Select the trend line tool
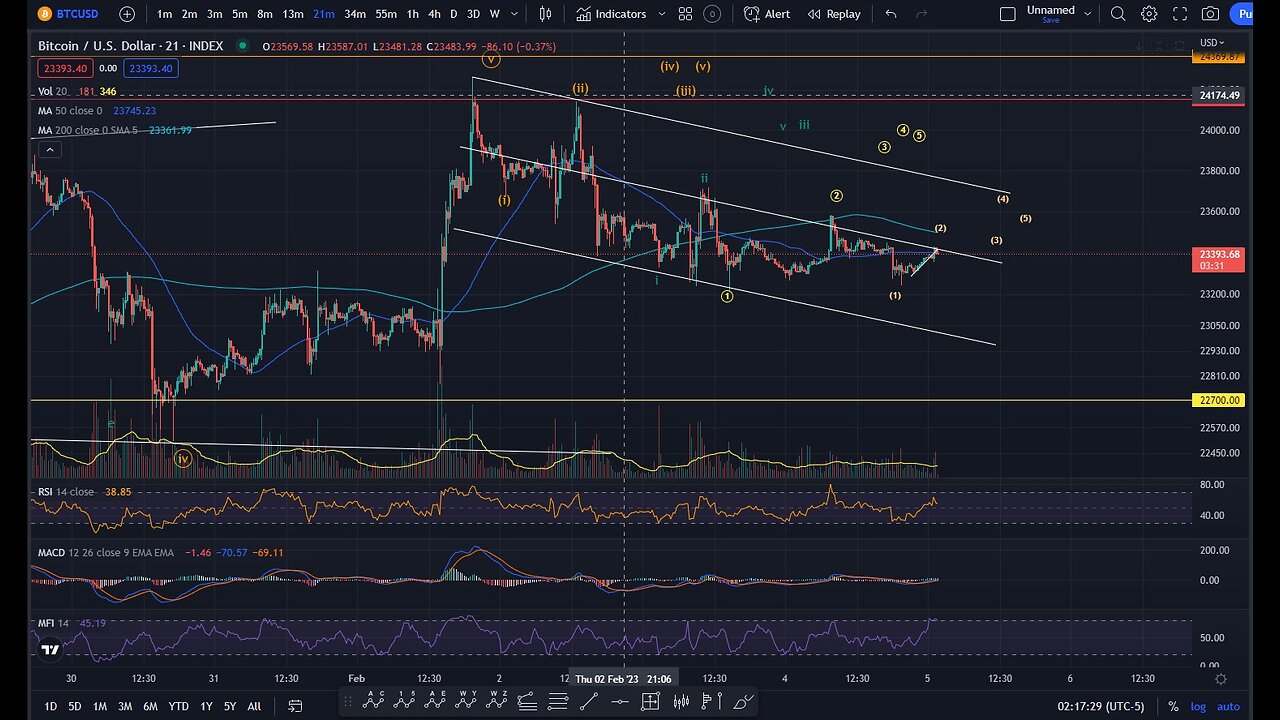This screenshot has width=1280, height=720. pos(590,702)
